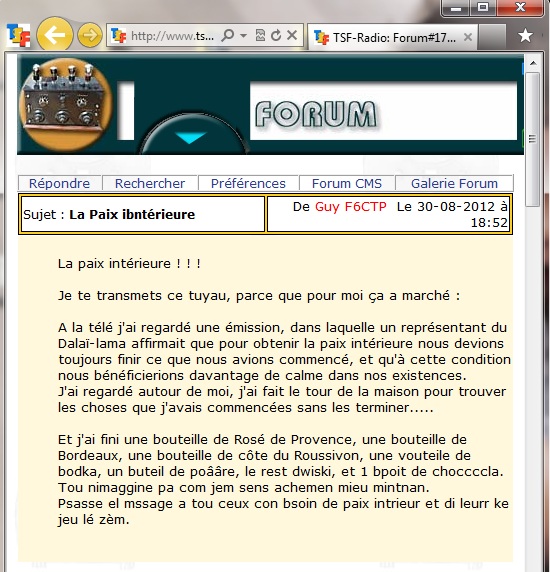The width and height of the screenshot is (550, 572).
Task: Open the Préférences menu item
Action: pos(248,183)
